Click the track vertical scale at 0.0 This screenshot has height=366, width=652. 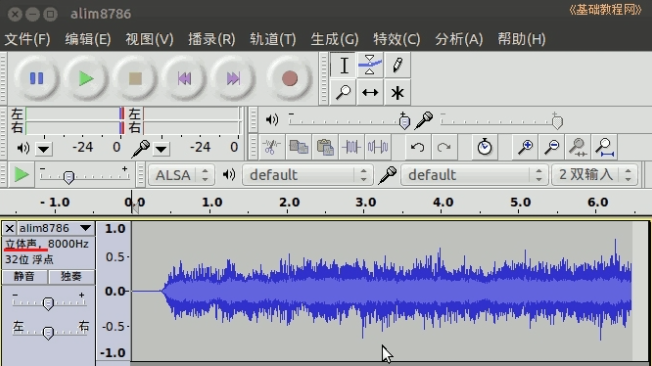(x=115, y=291)
